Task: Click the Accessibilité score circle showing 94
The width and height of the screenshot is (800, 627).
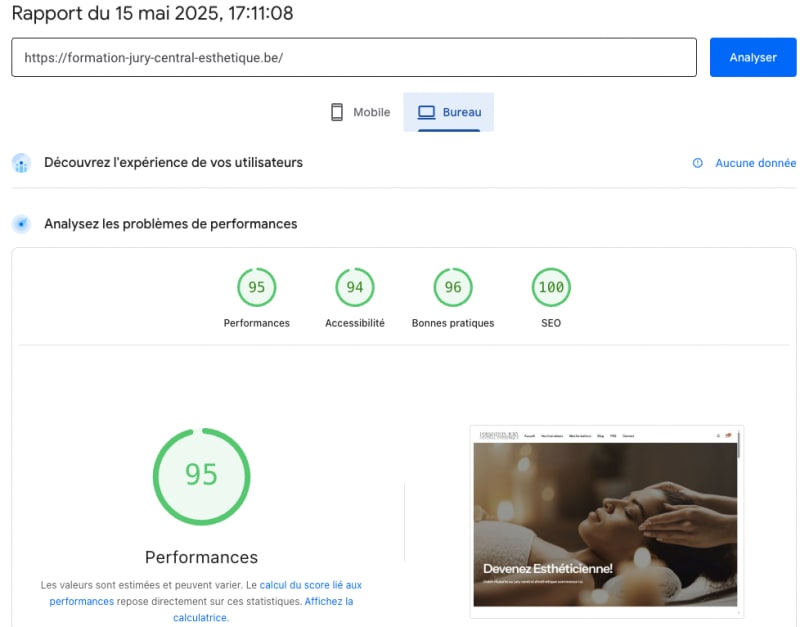Action: [353, 287]
